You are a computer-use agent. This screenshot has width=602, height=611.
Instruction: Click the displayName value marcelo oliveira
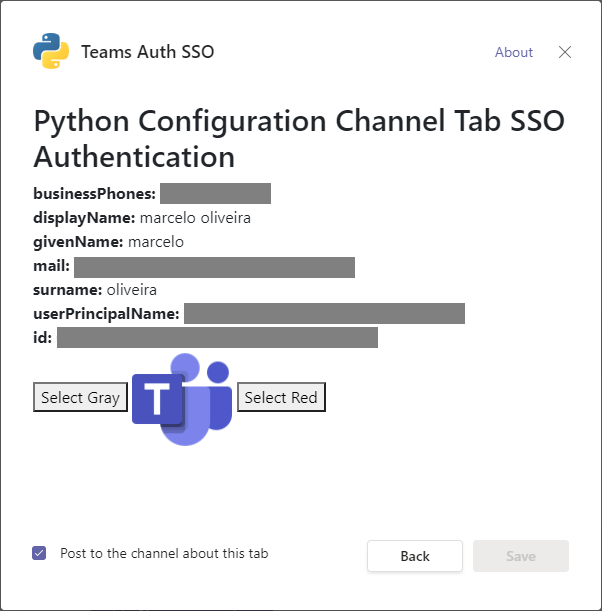[195, 218]
